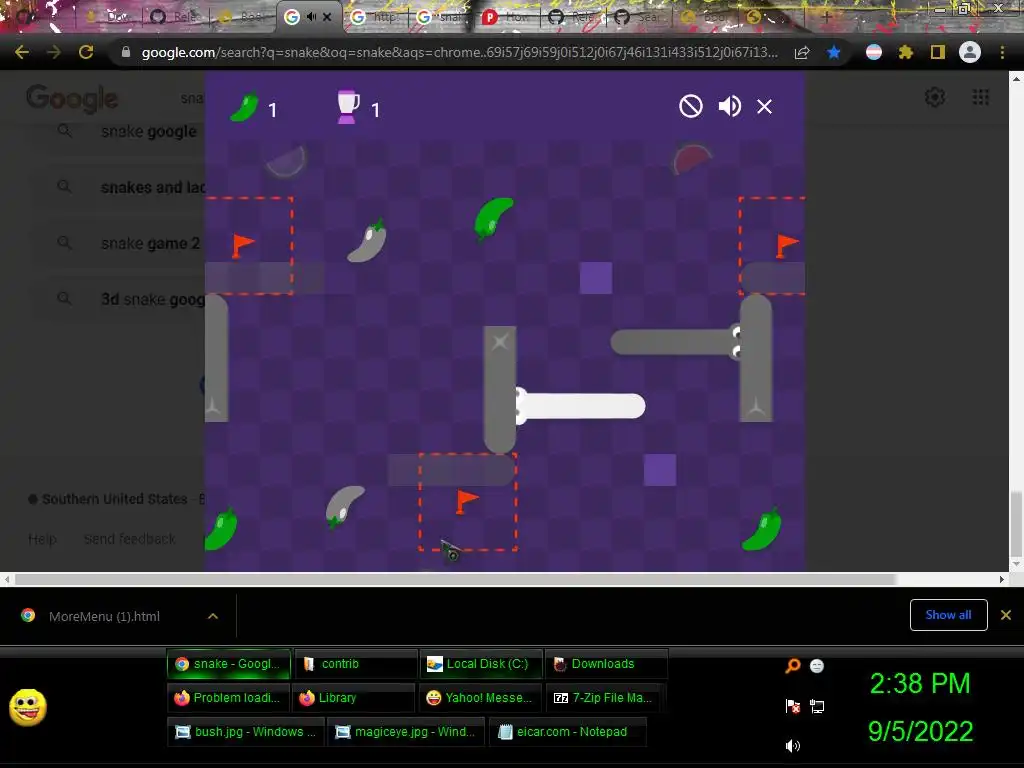Image resolution: width=1024 pixels, height=768 pixels.
Task: Open eicar.com Notepad window
Action: point(568,731)
